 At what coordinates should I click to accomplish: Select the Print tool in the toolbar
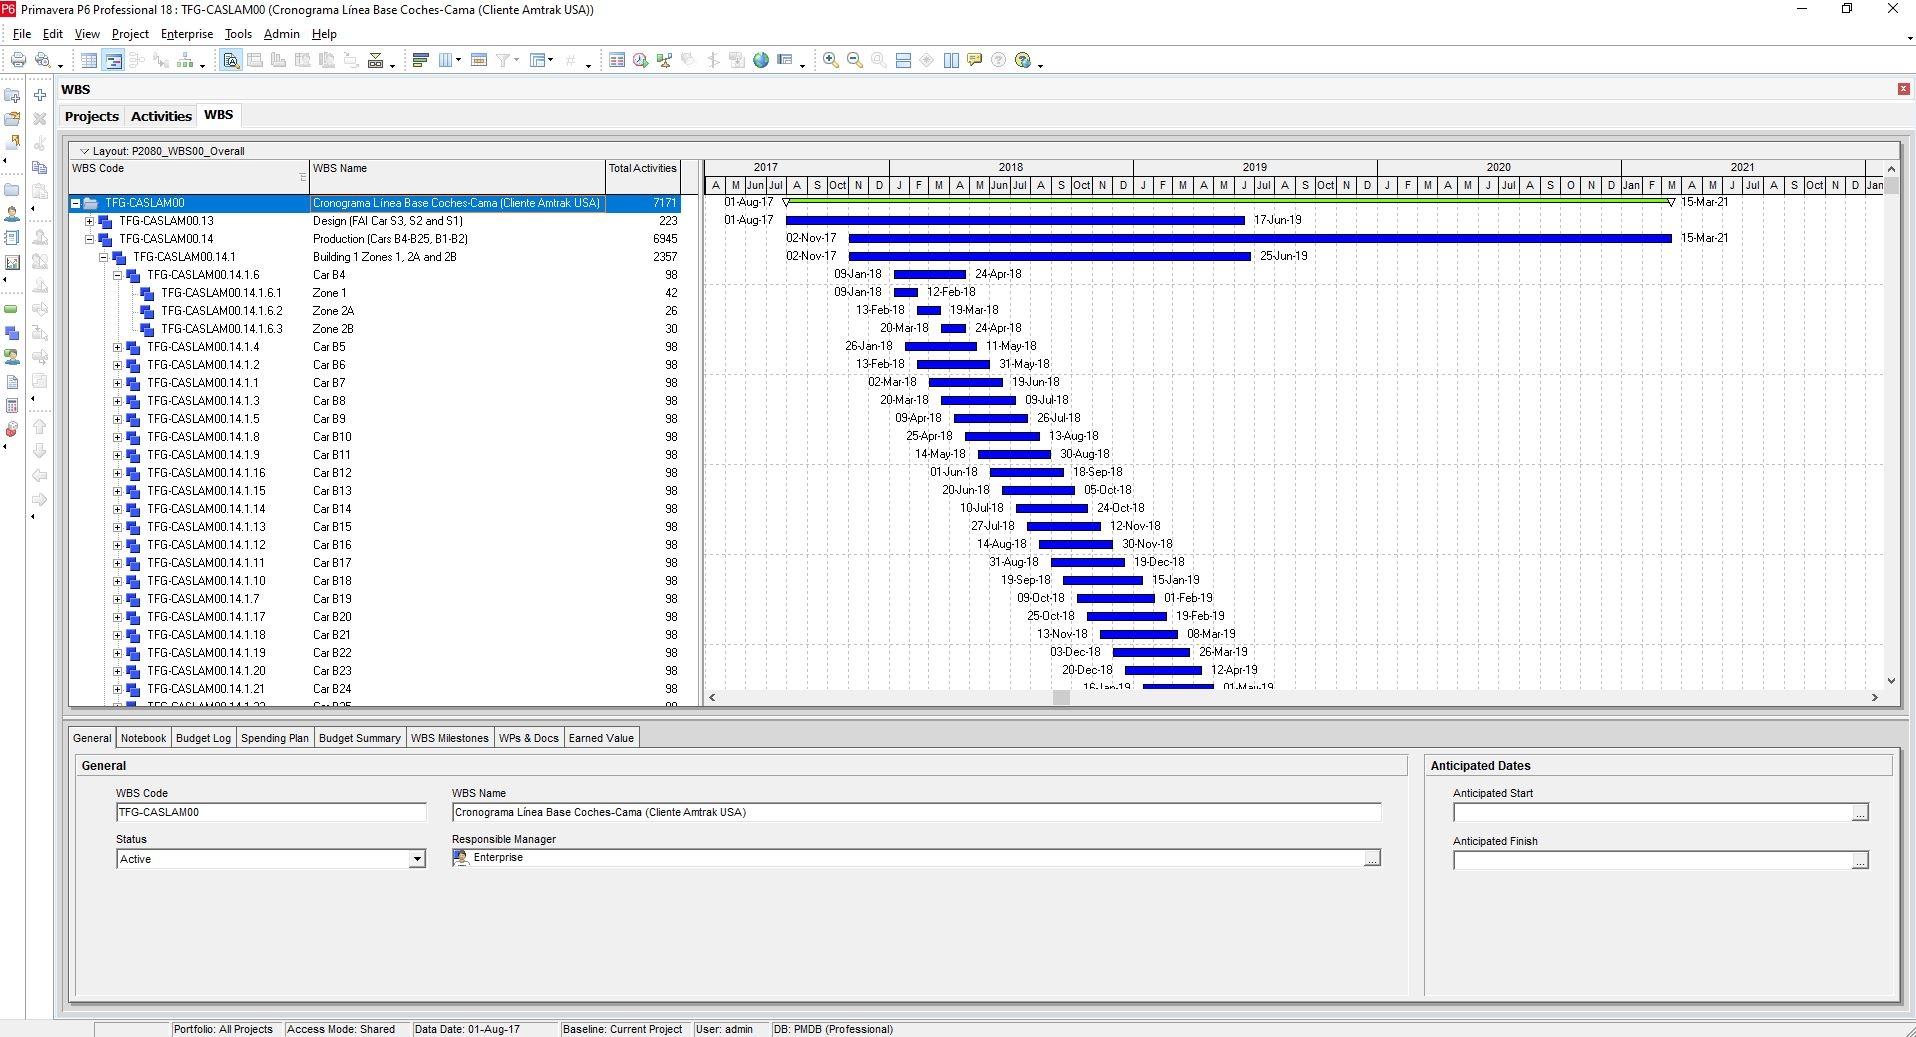[x=17, y=60]
